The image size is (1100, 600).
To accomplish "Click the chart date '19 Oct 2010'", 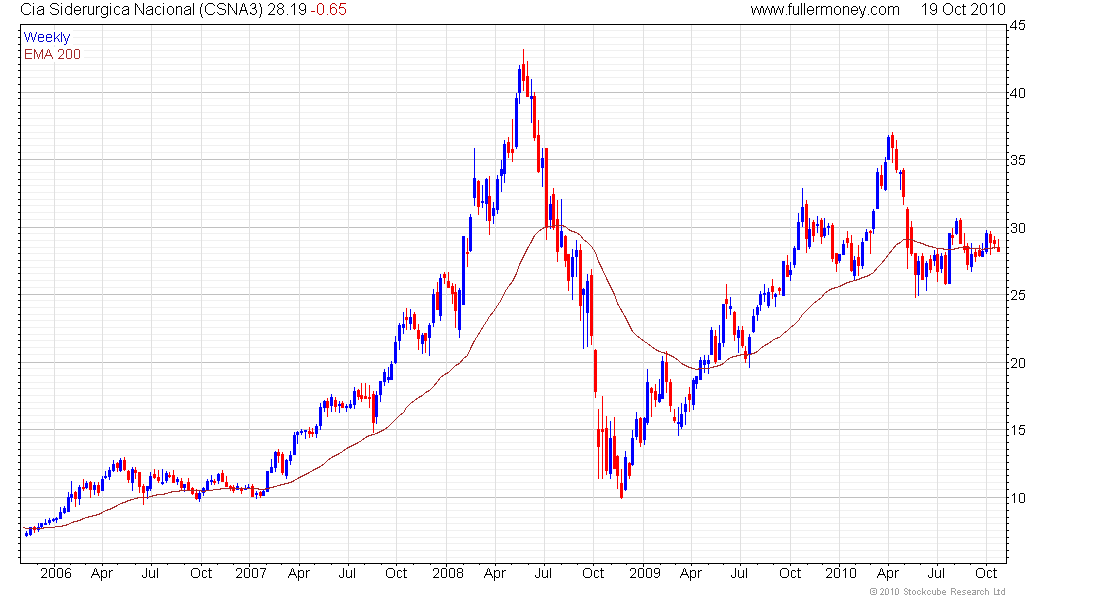I will click(963, 10).
